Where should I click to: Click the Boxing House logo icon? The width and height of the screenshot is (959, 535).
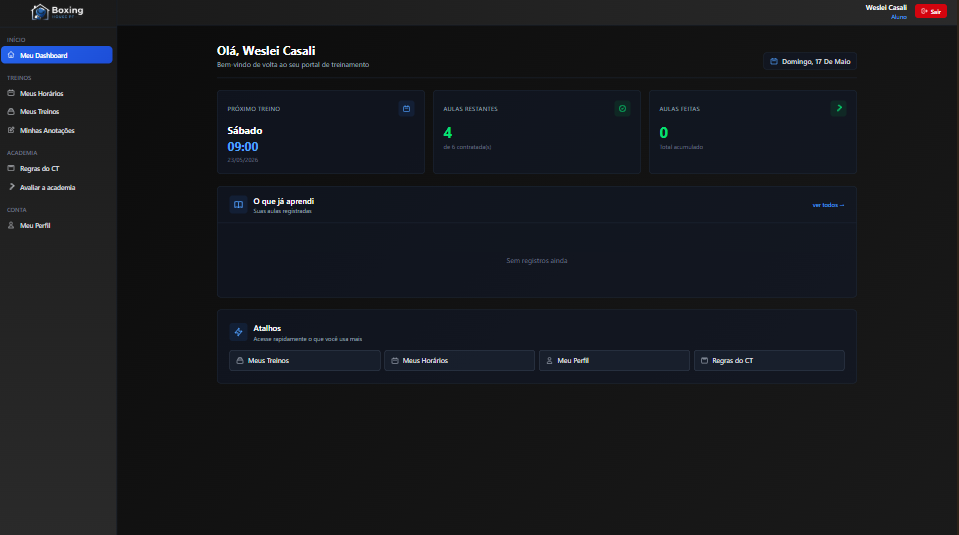click(x=40, y=12)
